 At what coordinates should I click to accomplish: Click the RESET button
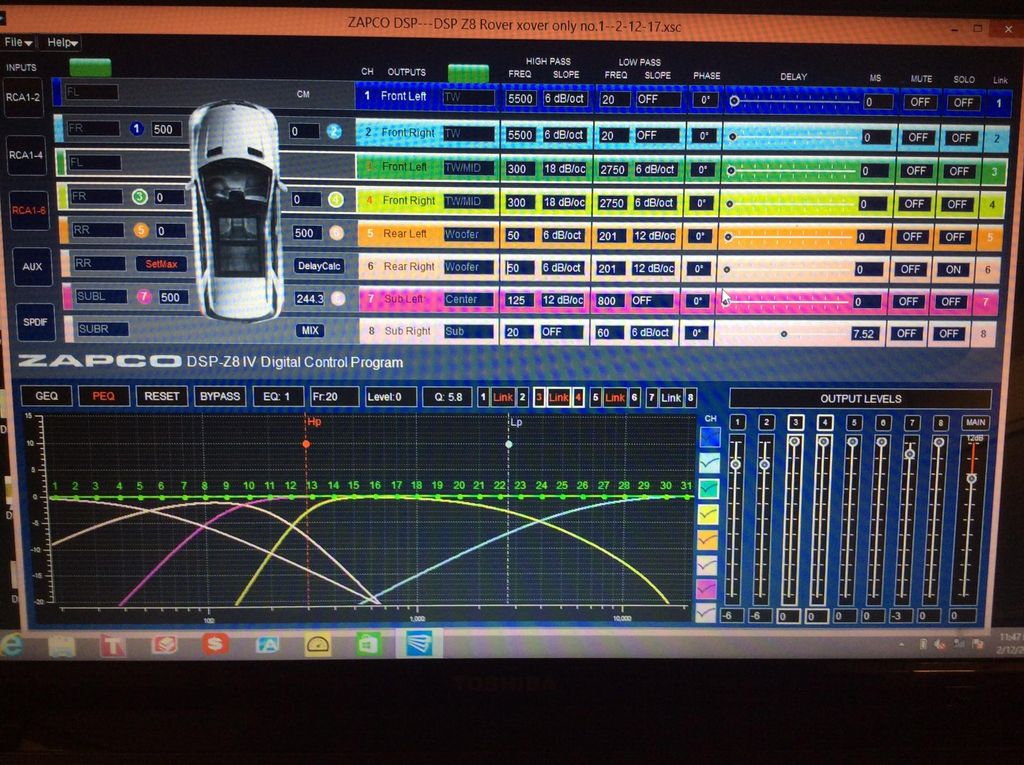point(161,396)
